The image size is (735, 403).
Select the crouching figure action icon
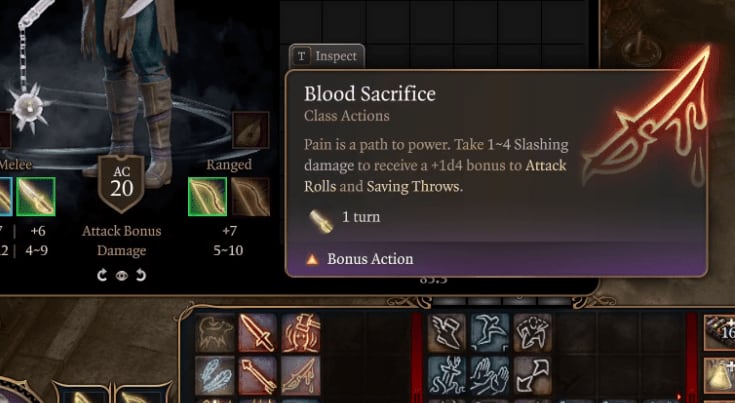coord(532,333)
